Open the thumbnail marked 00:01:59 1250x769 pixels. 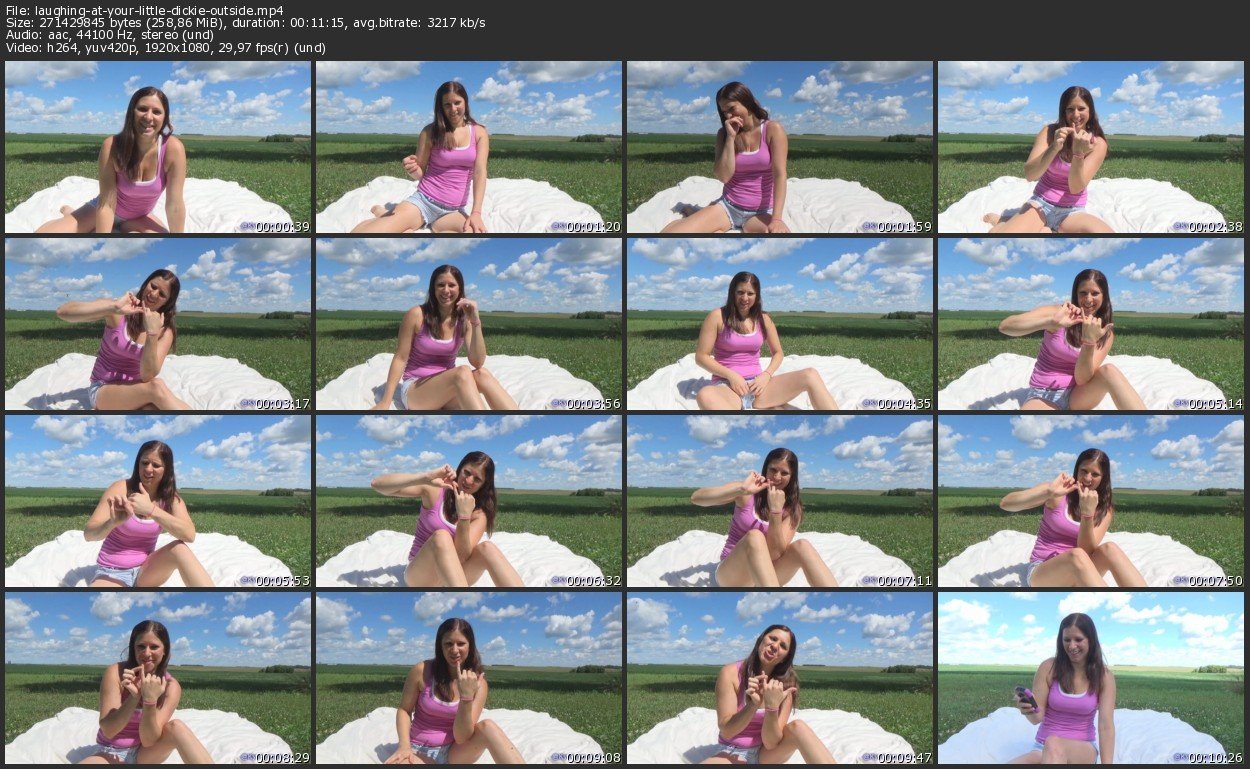(780, 147)
